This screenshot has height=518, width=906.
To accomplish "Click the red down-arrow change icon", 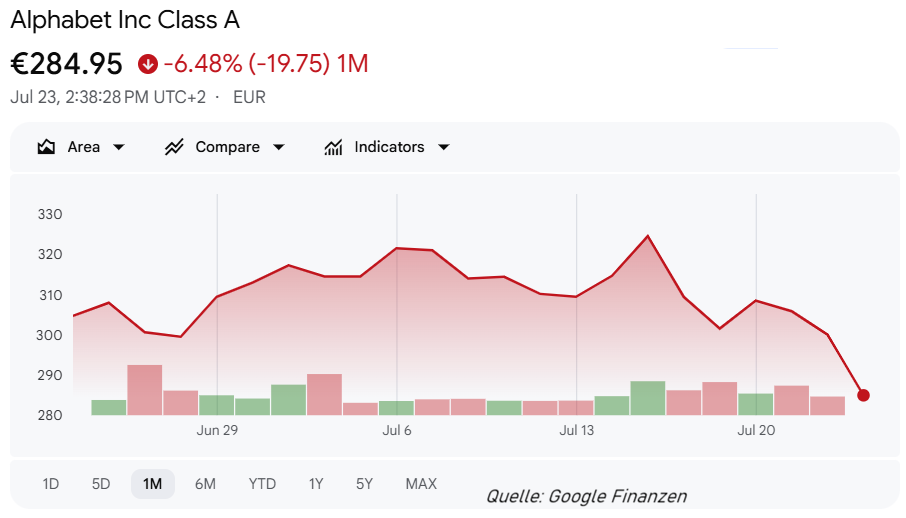I will [148, 64].
